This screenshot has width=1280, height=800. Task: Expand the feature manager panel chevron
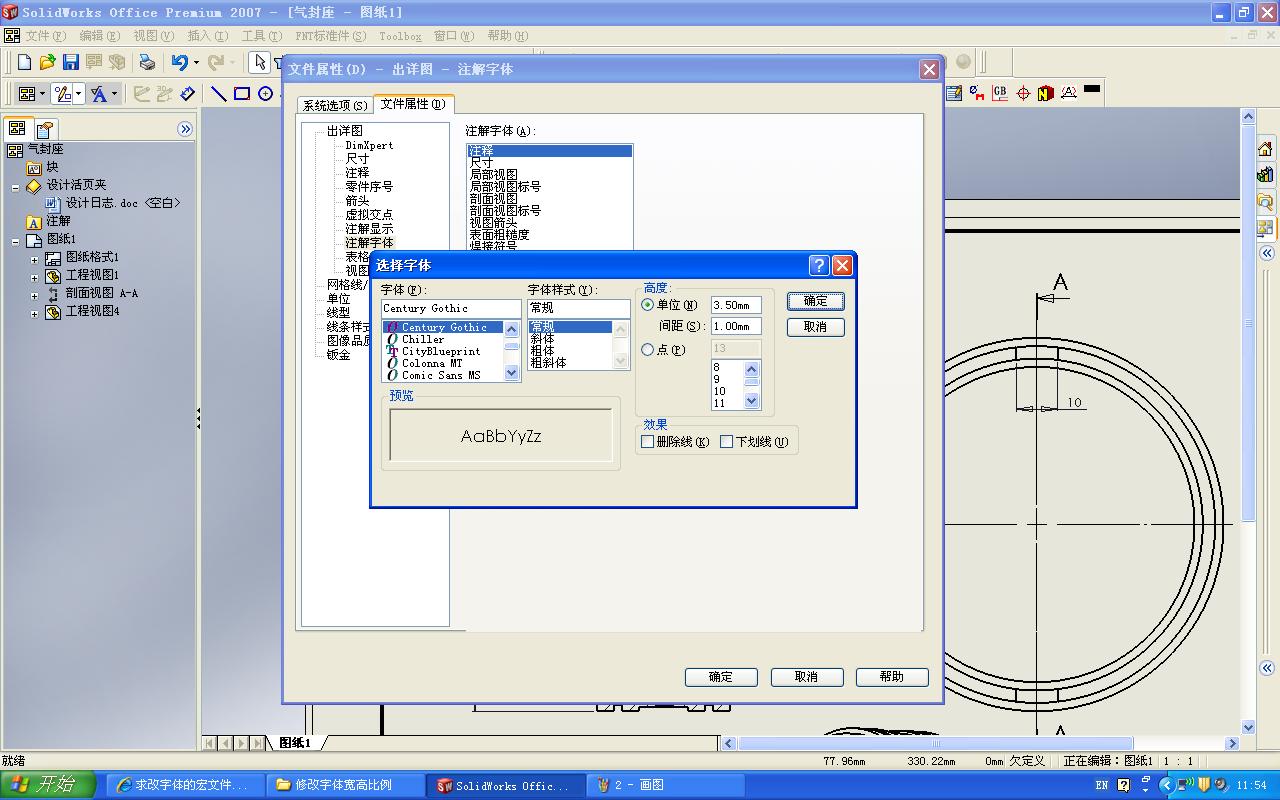185,129
